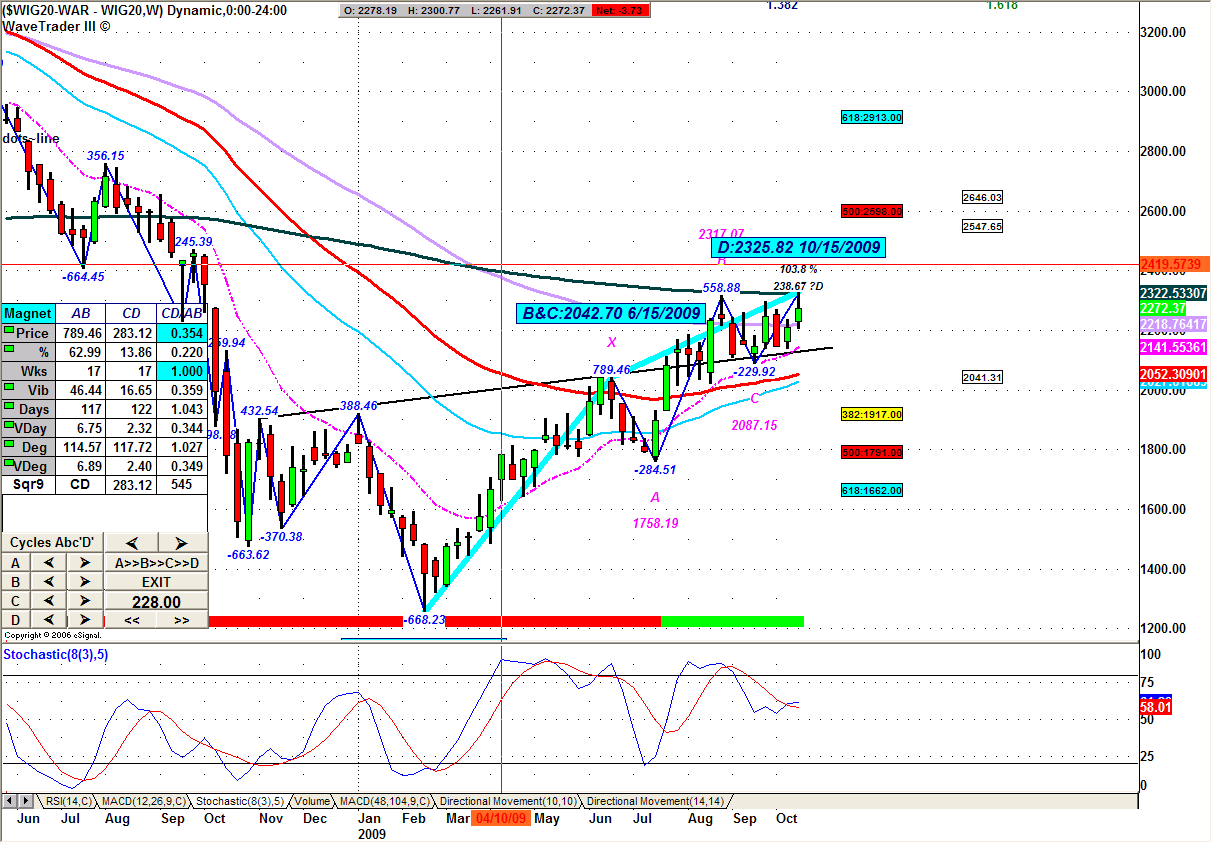Viewport: 1212px width, 843px height.
Task: Click the 382:1917.00 yellow level label
Action: click(x=872, y=413)
